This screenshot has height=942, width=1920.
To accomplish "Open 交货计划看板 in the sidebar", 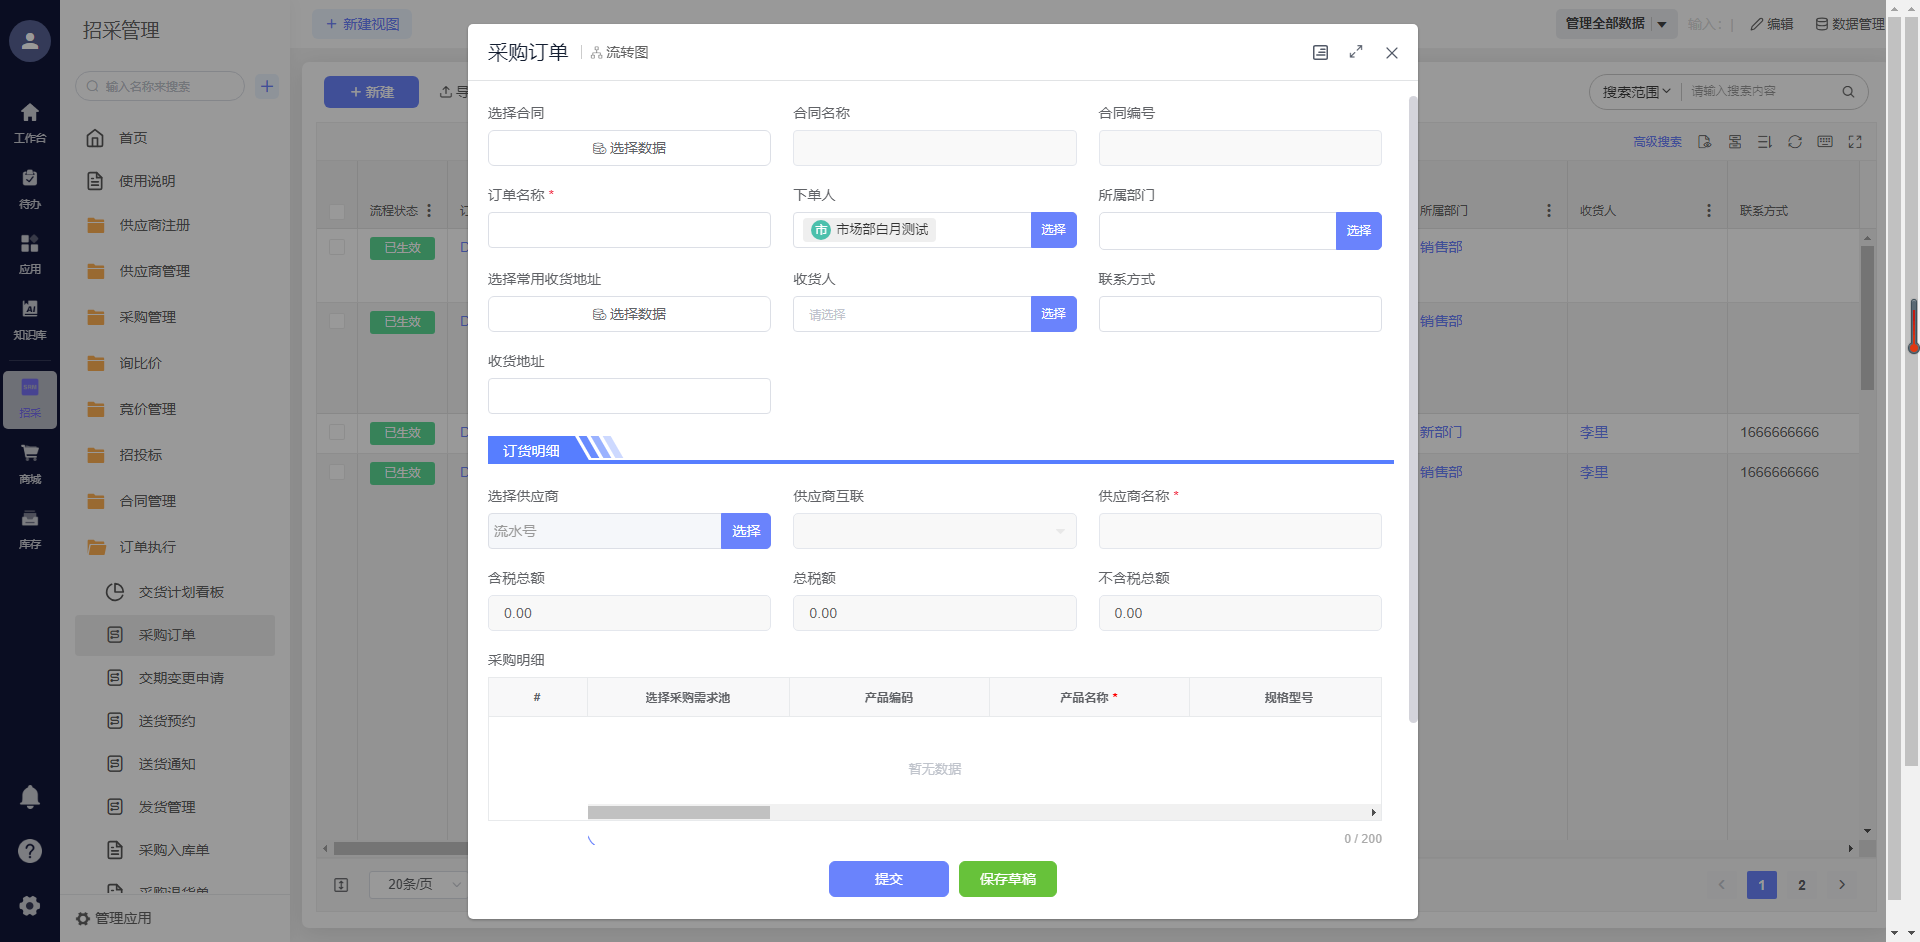I will 181,592.
